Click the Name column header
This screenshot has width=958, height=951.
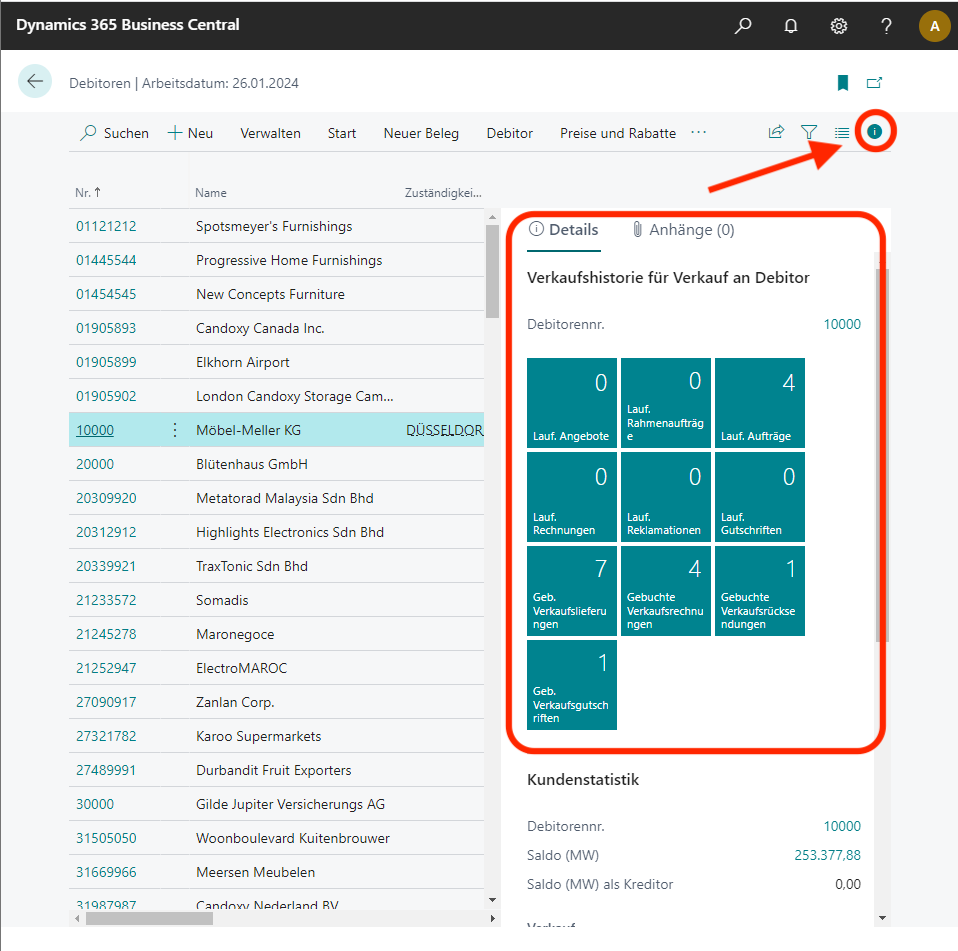211,193
